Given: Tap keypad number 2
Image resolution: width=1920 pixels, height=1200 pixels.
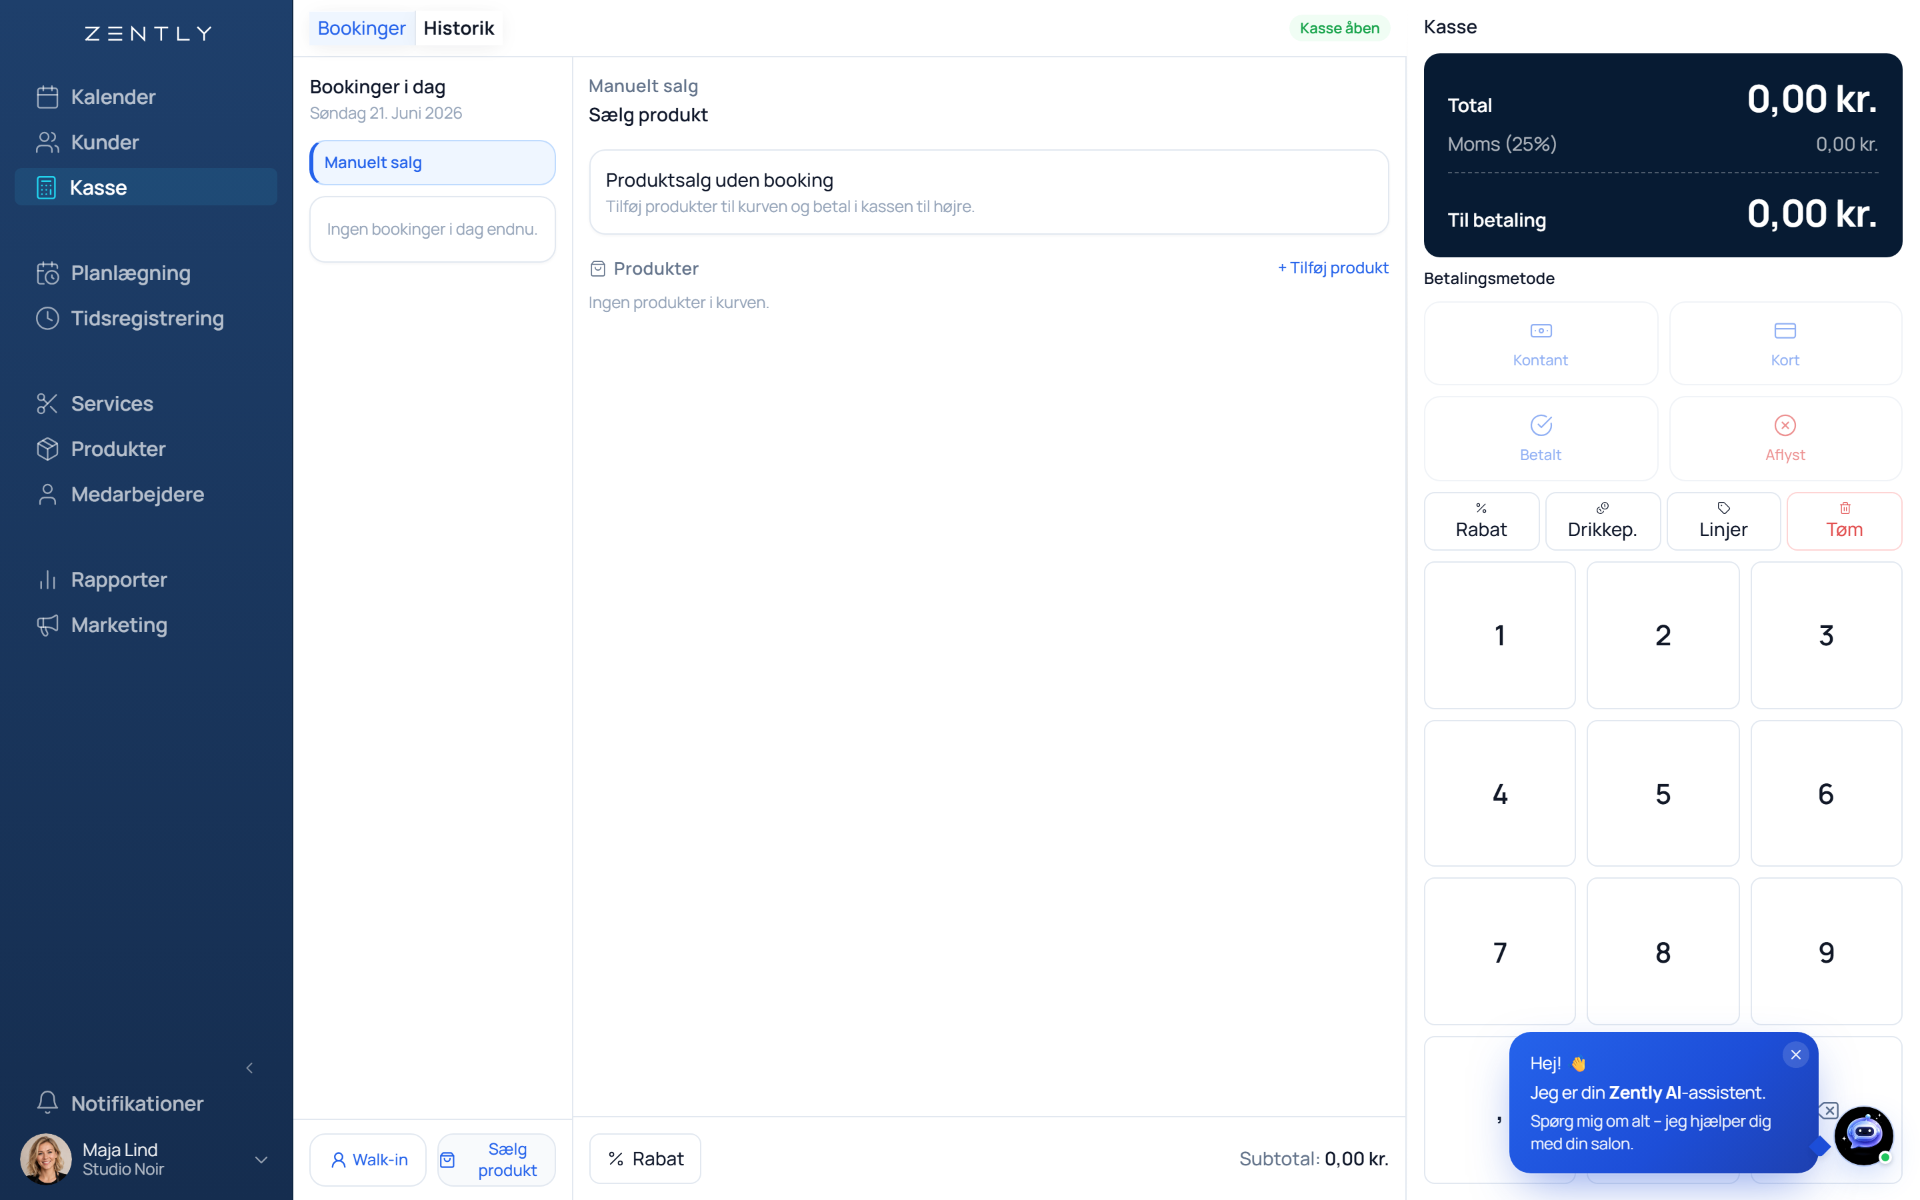Looking at the screenshot, I should [x=1663, y=635].
